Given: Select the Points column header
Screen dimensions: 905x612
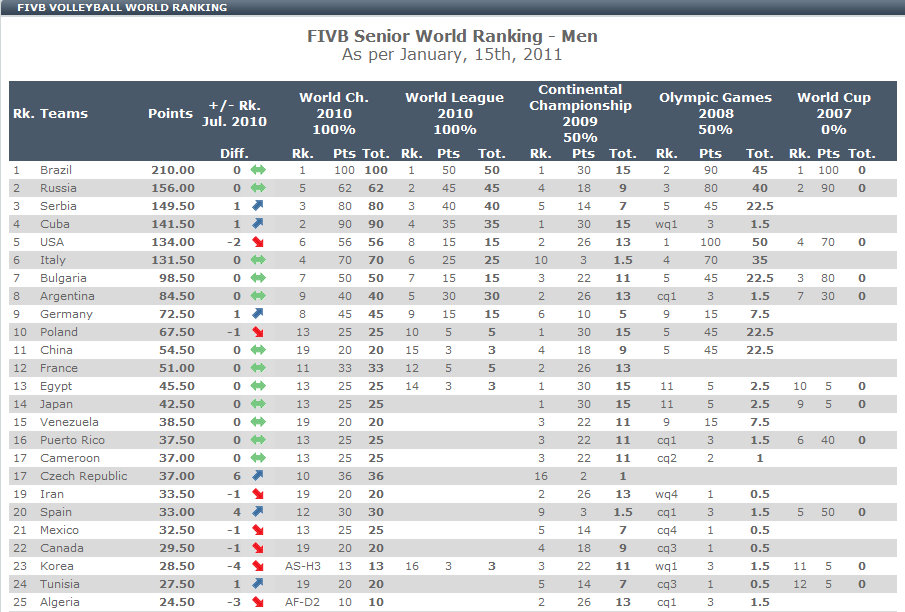Looking at the screenshot, I should coord(170,113).
